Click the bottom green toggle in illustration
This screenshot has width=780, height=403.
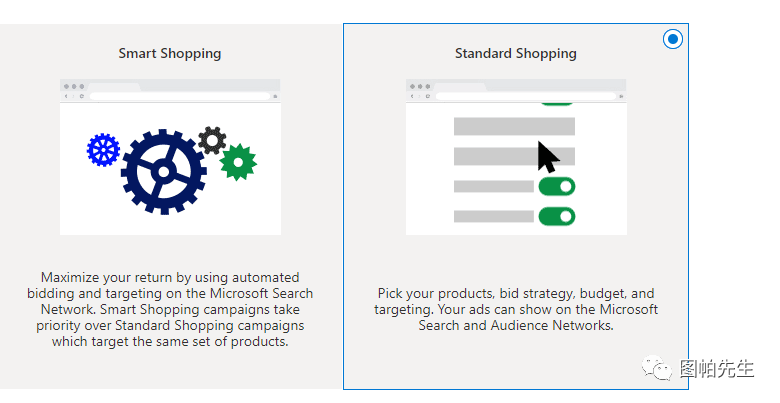556,216
